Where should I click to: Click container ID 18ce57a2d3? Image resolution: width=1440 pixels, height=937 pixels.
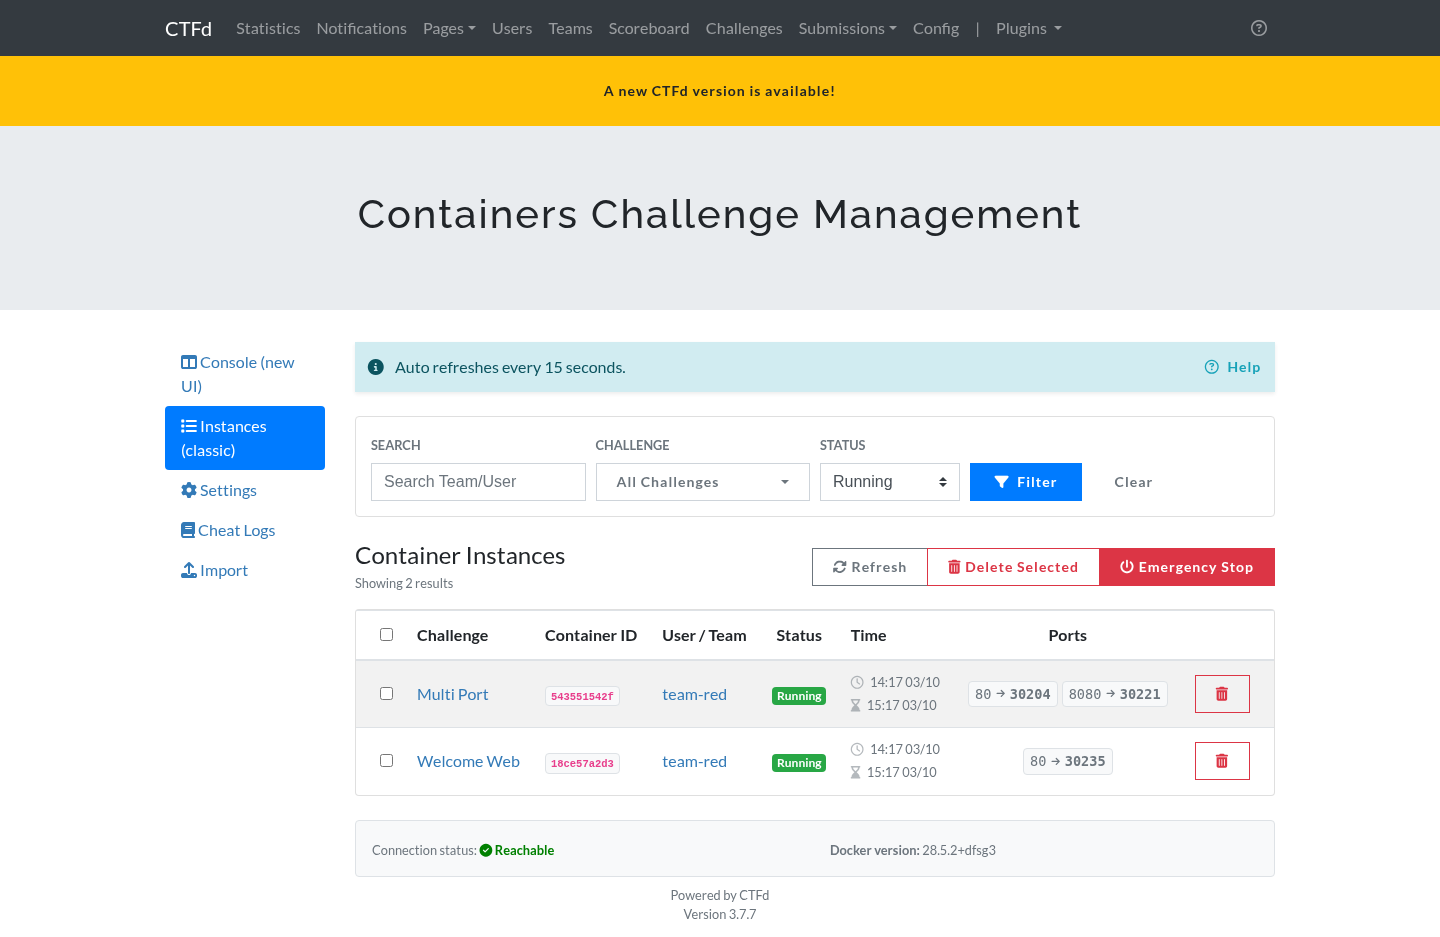582,763
